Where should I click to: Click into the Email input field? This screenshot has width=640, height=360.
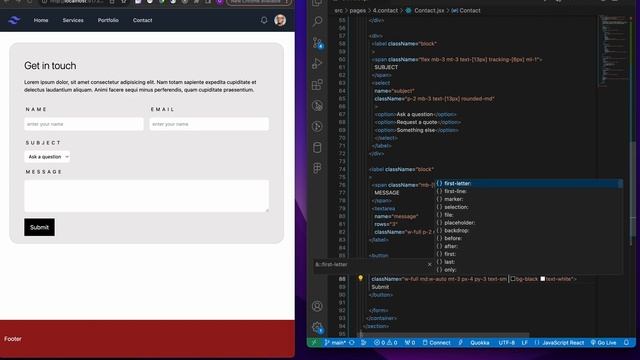tap(209, 124)
